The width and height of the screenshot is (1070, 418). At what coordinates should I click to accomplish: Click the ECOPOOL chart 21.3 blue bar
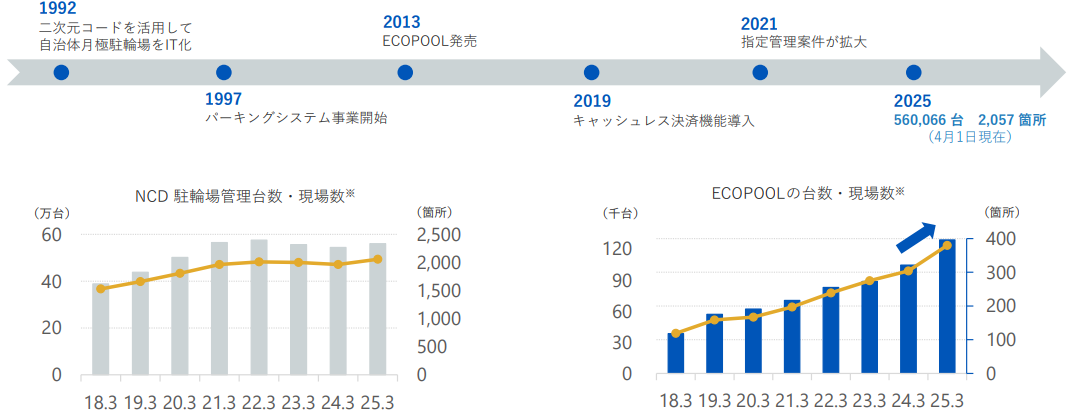[792, 337]
